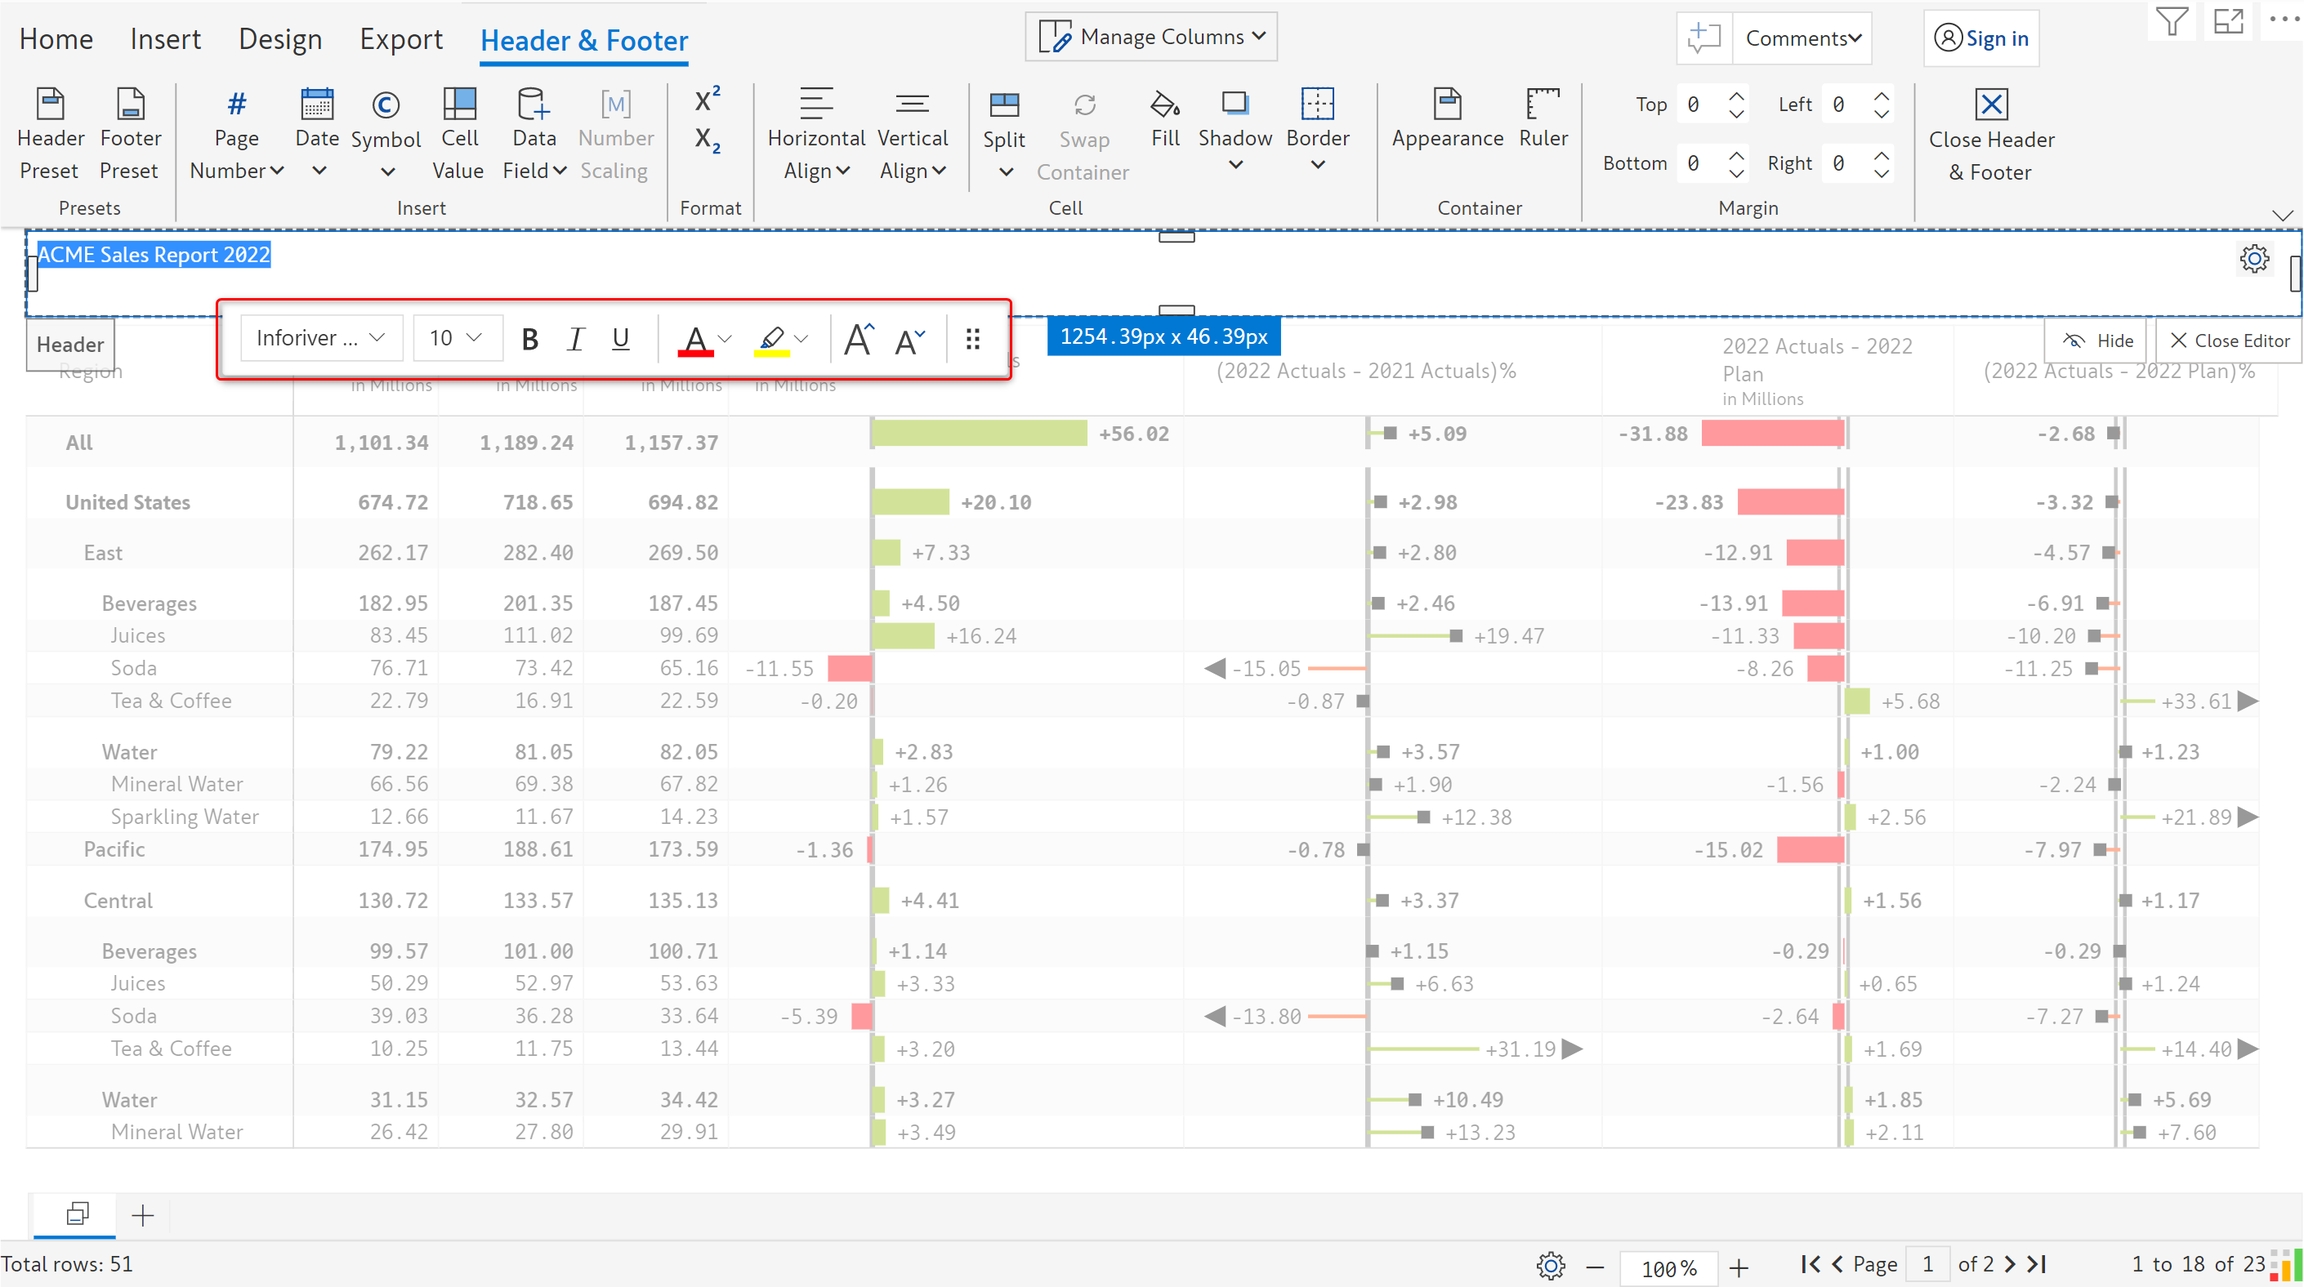
Task: Click the Hide button
Action: [2098, 341]
